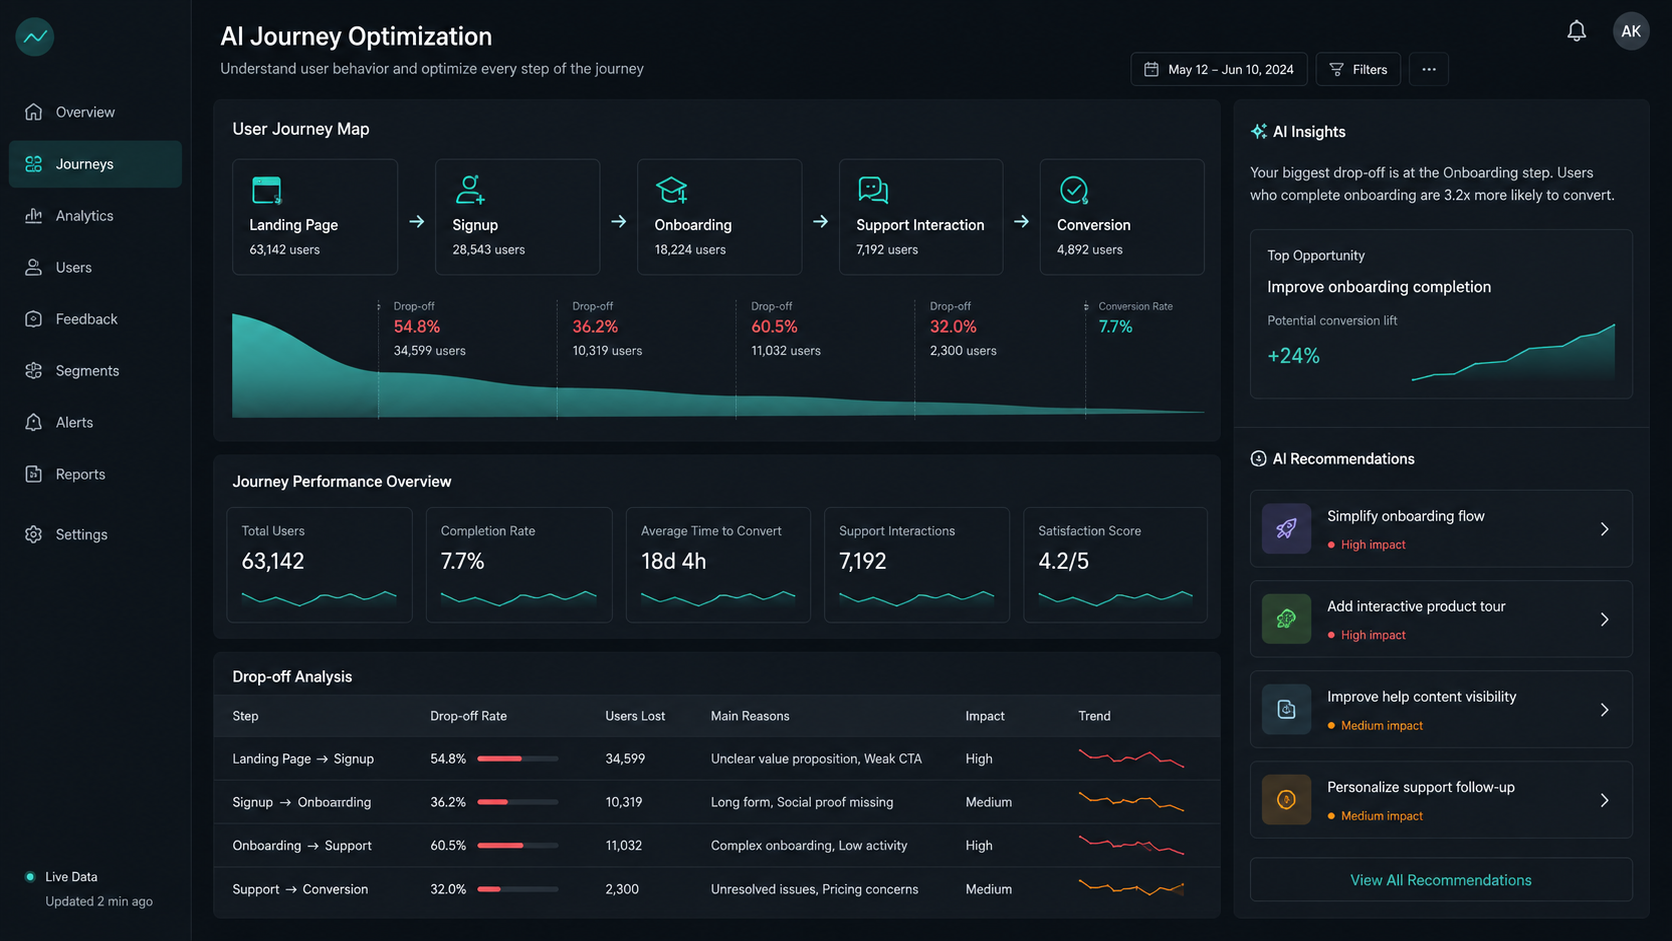Open the three-dot more options menu
This screenshot has width=1672, height=941.
click(x=1428, y=69)
